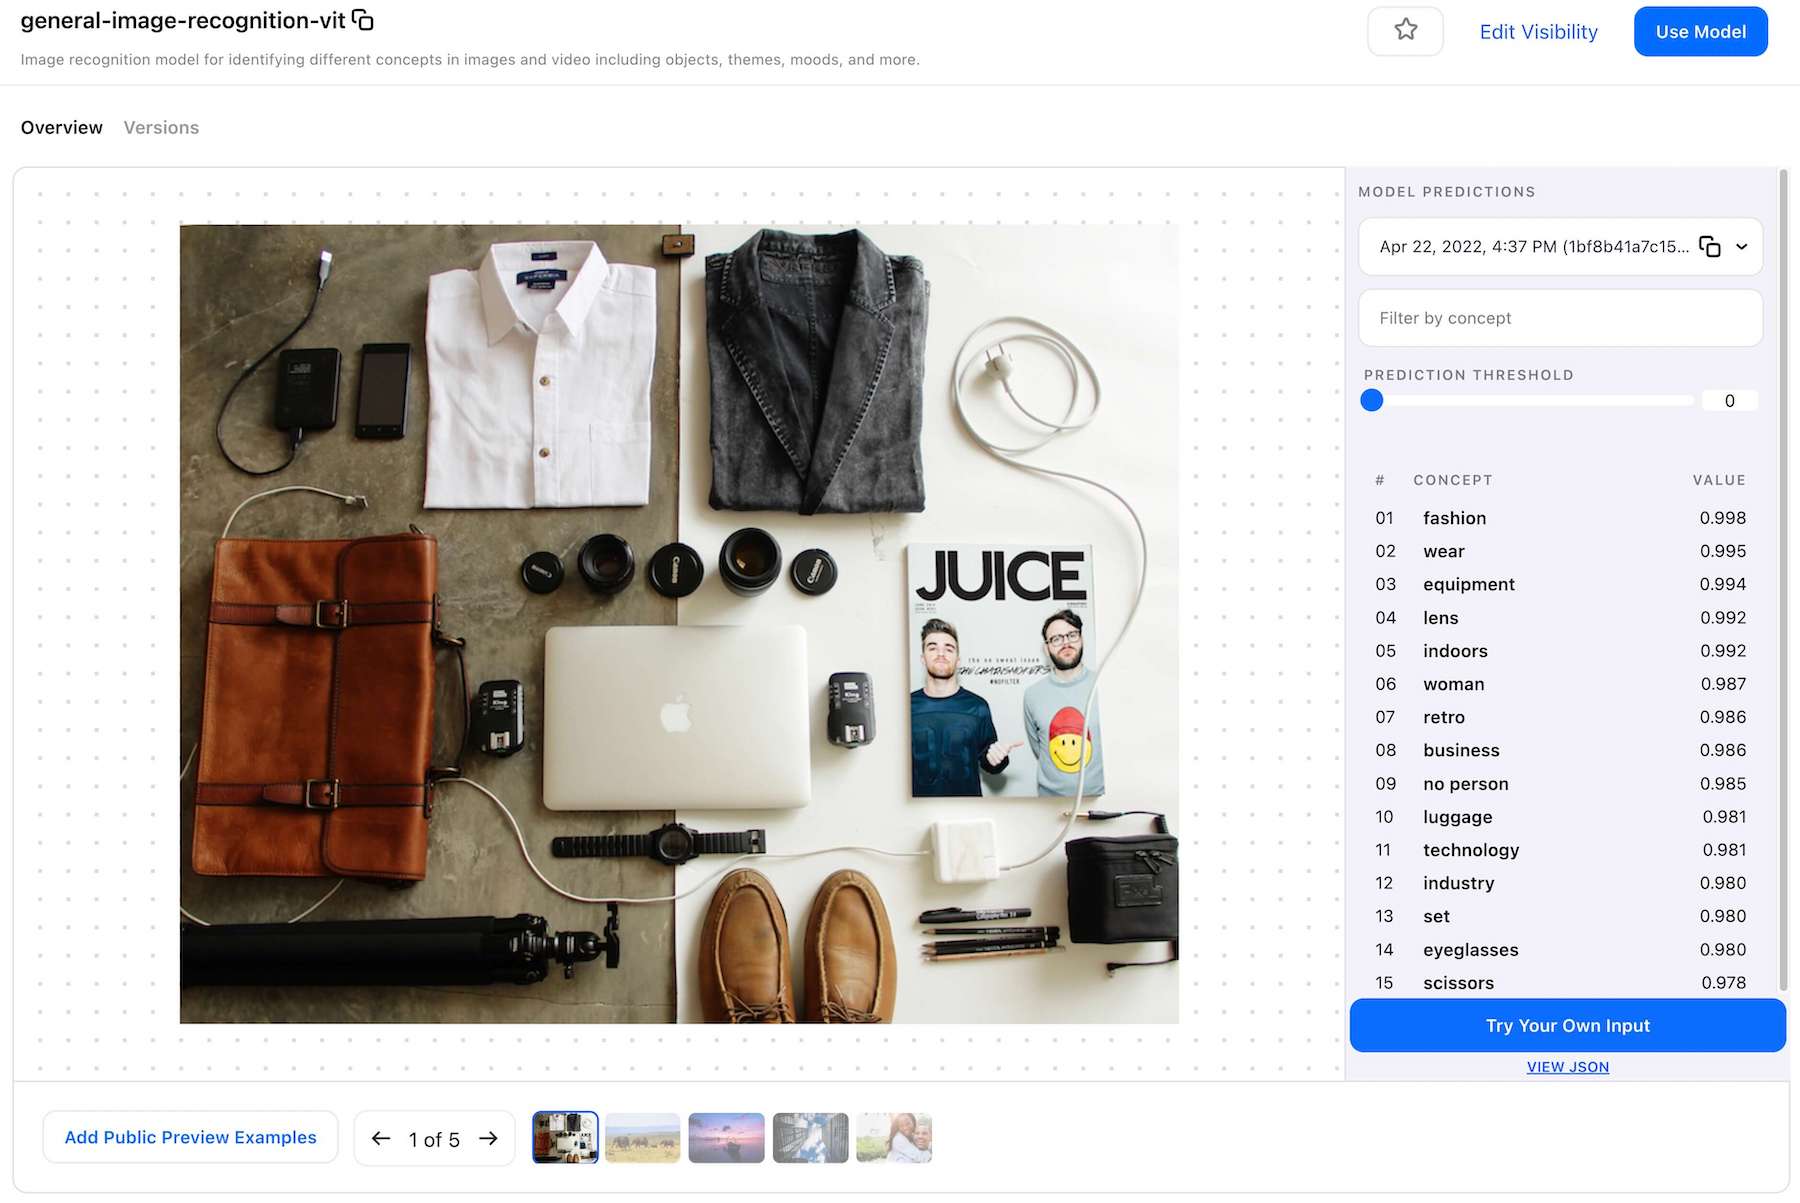This screenshot has height=1203, width=1800.
Task: Go to the previous example image
Action: 381,1139
